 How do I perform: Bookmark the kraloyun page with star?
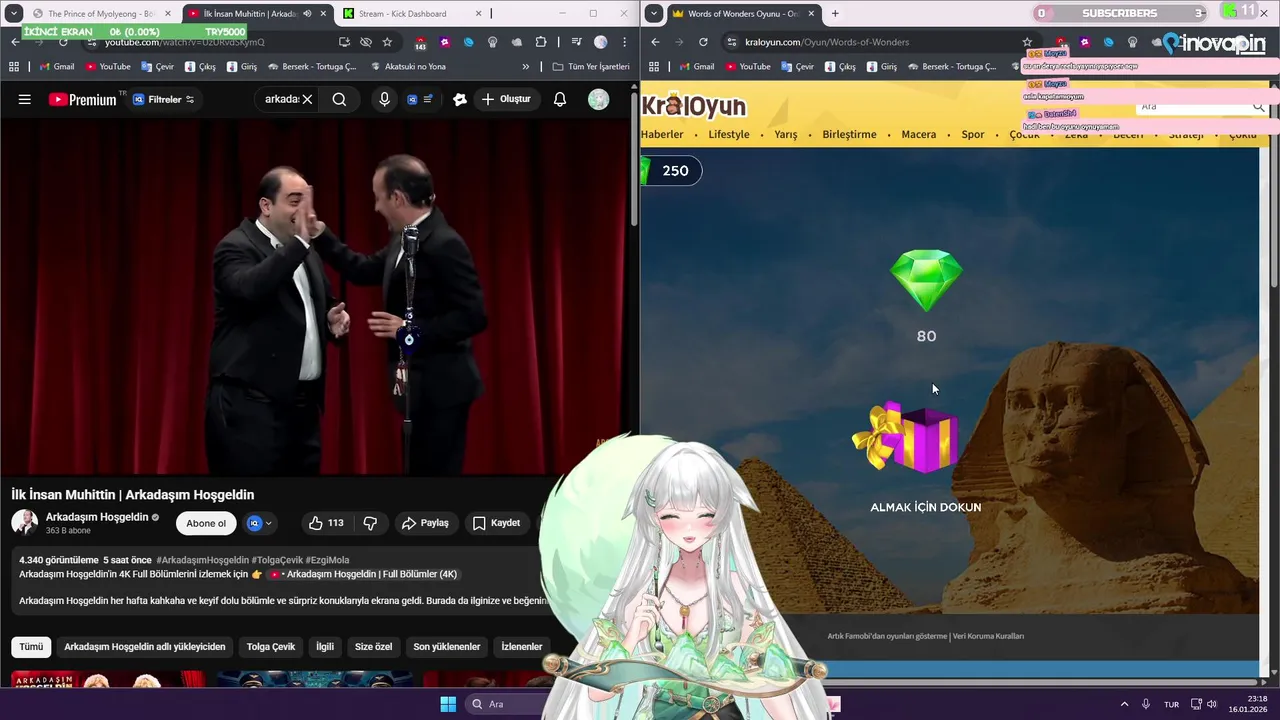click(1027, 42)
